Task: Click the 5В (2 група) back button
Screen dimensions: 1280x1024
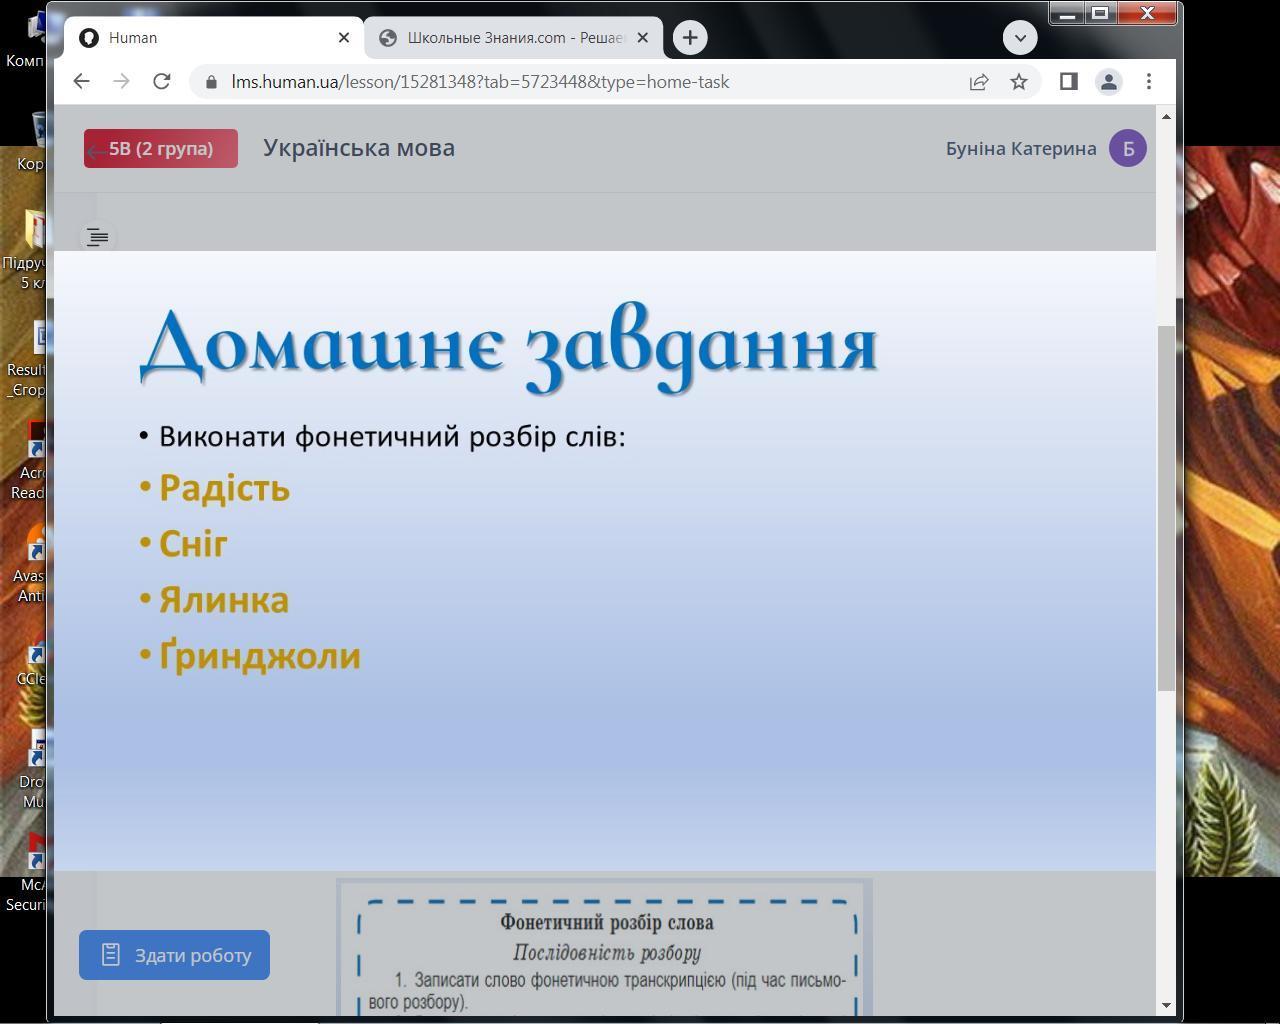Action: point(161,149)
